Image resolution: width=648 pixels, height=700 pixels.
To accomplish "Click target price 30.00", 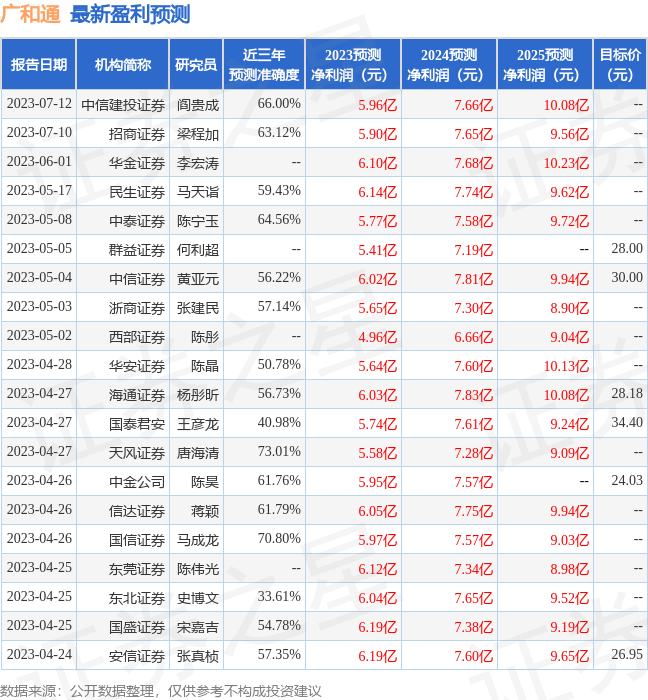I will coord(627,277).
